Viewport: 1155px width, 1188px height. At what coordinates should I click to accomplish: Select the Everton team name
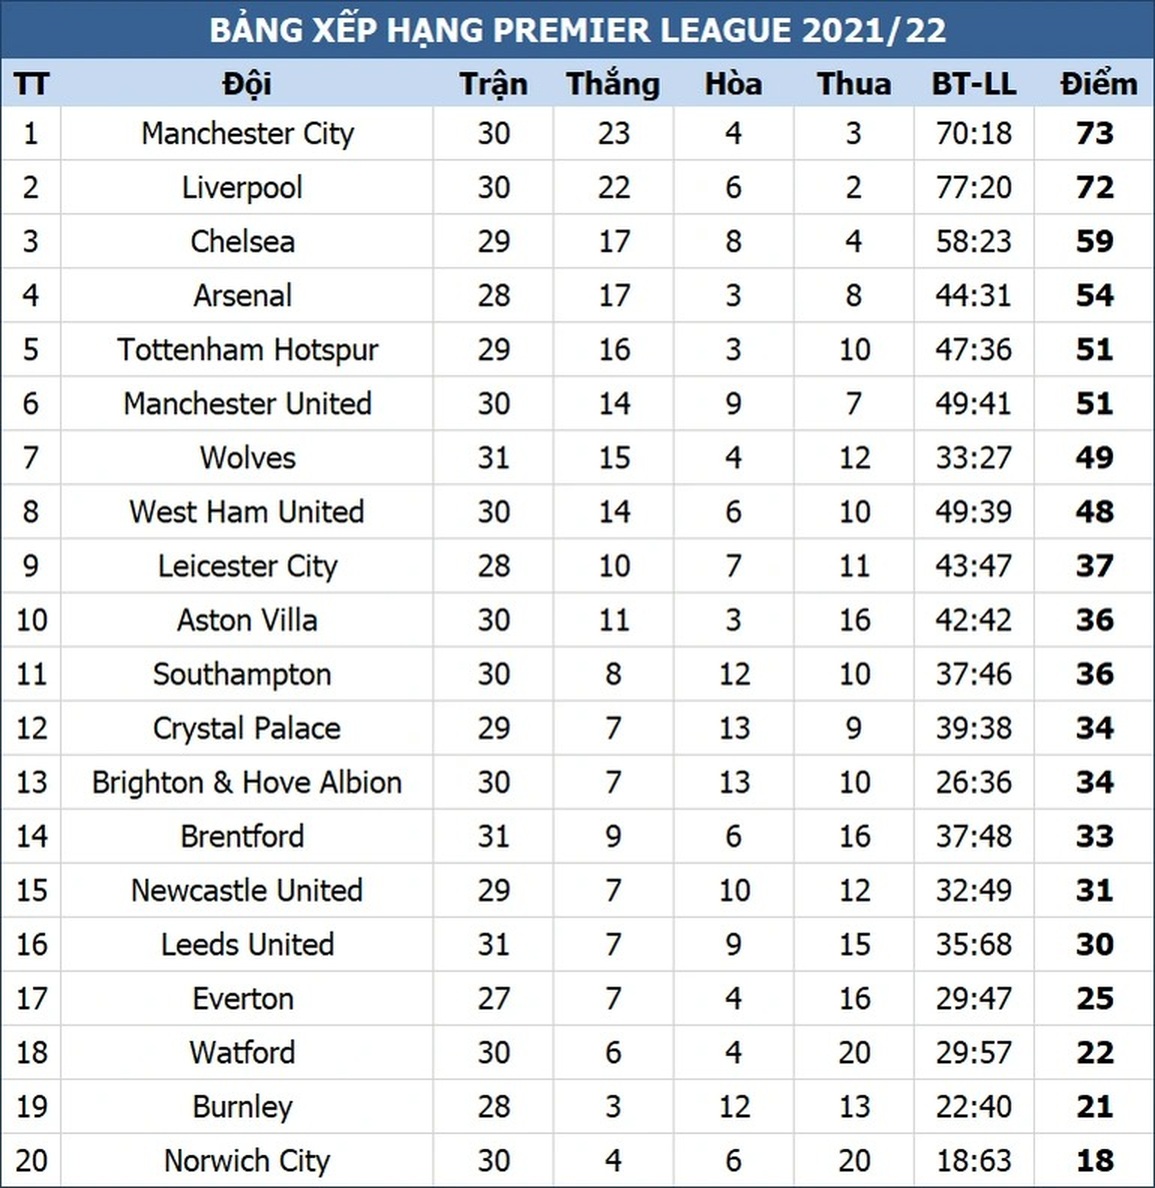coord(243,998)
